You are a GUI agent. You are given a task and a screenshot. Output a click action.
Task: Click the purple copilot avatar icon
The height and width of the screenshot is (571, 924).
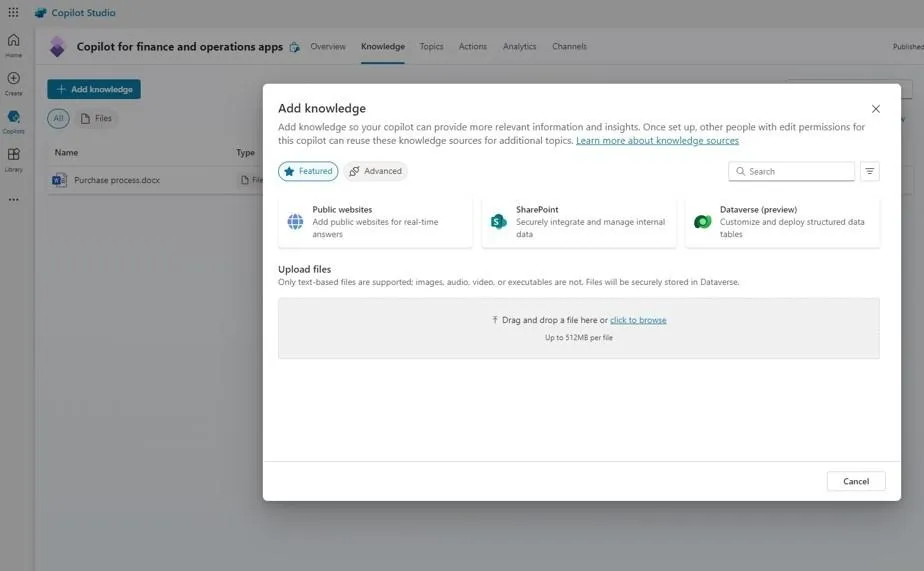coord(57,47)
